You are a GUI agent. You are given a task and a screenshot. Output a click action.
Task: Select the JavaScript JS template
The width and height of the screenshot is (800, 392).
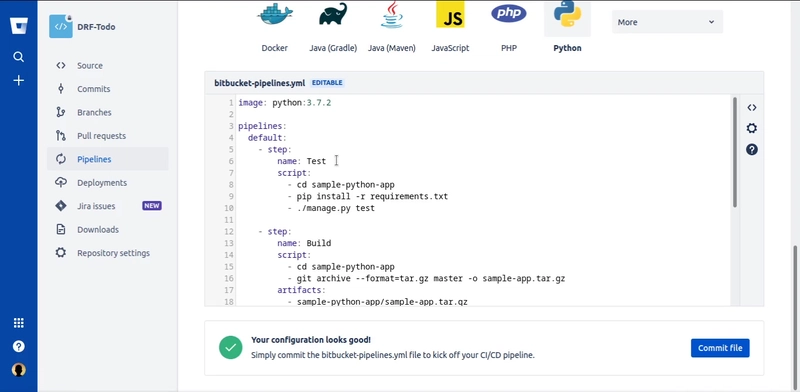[x=450, y=14]
